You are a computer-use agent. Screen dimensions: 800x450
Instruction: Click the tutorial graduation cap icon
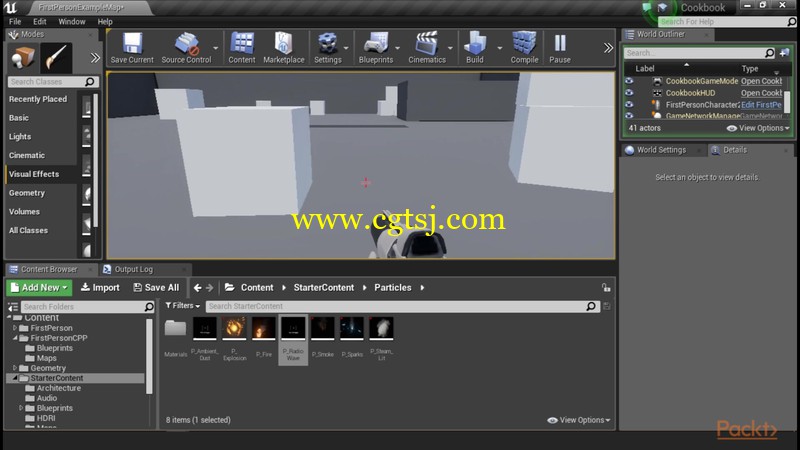pyautogui.click(x=663, y=7)
